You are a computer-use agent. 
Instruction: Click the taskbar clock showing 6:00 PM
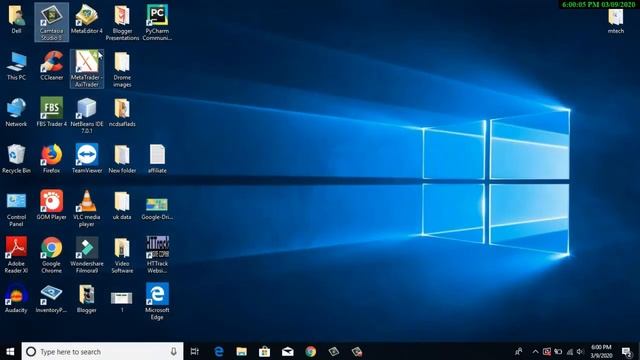coord(601,351)
